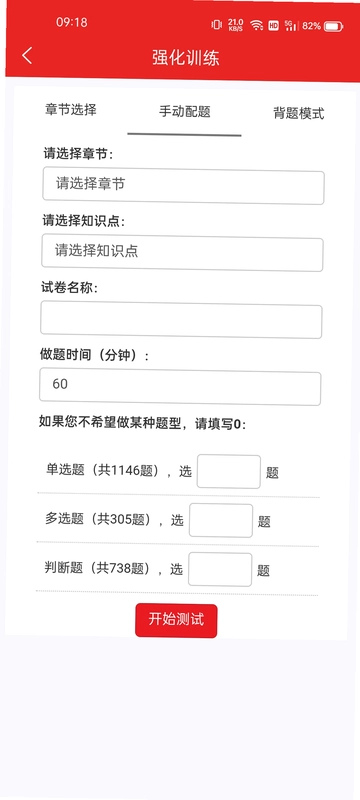360x800 pixels.
Task: Tap the back arrow in the header
Action: (x=27, y=55)
